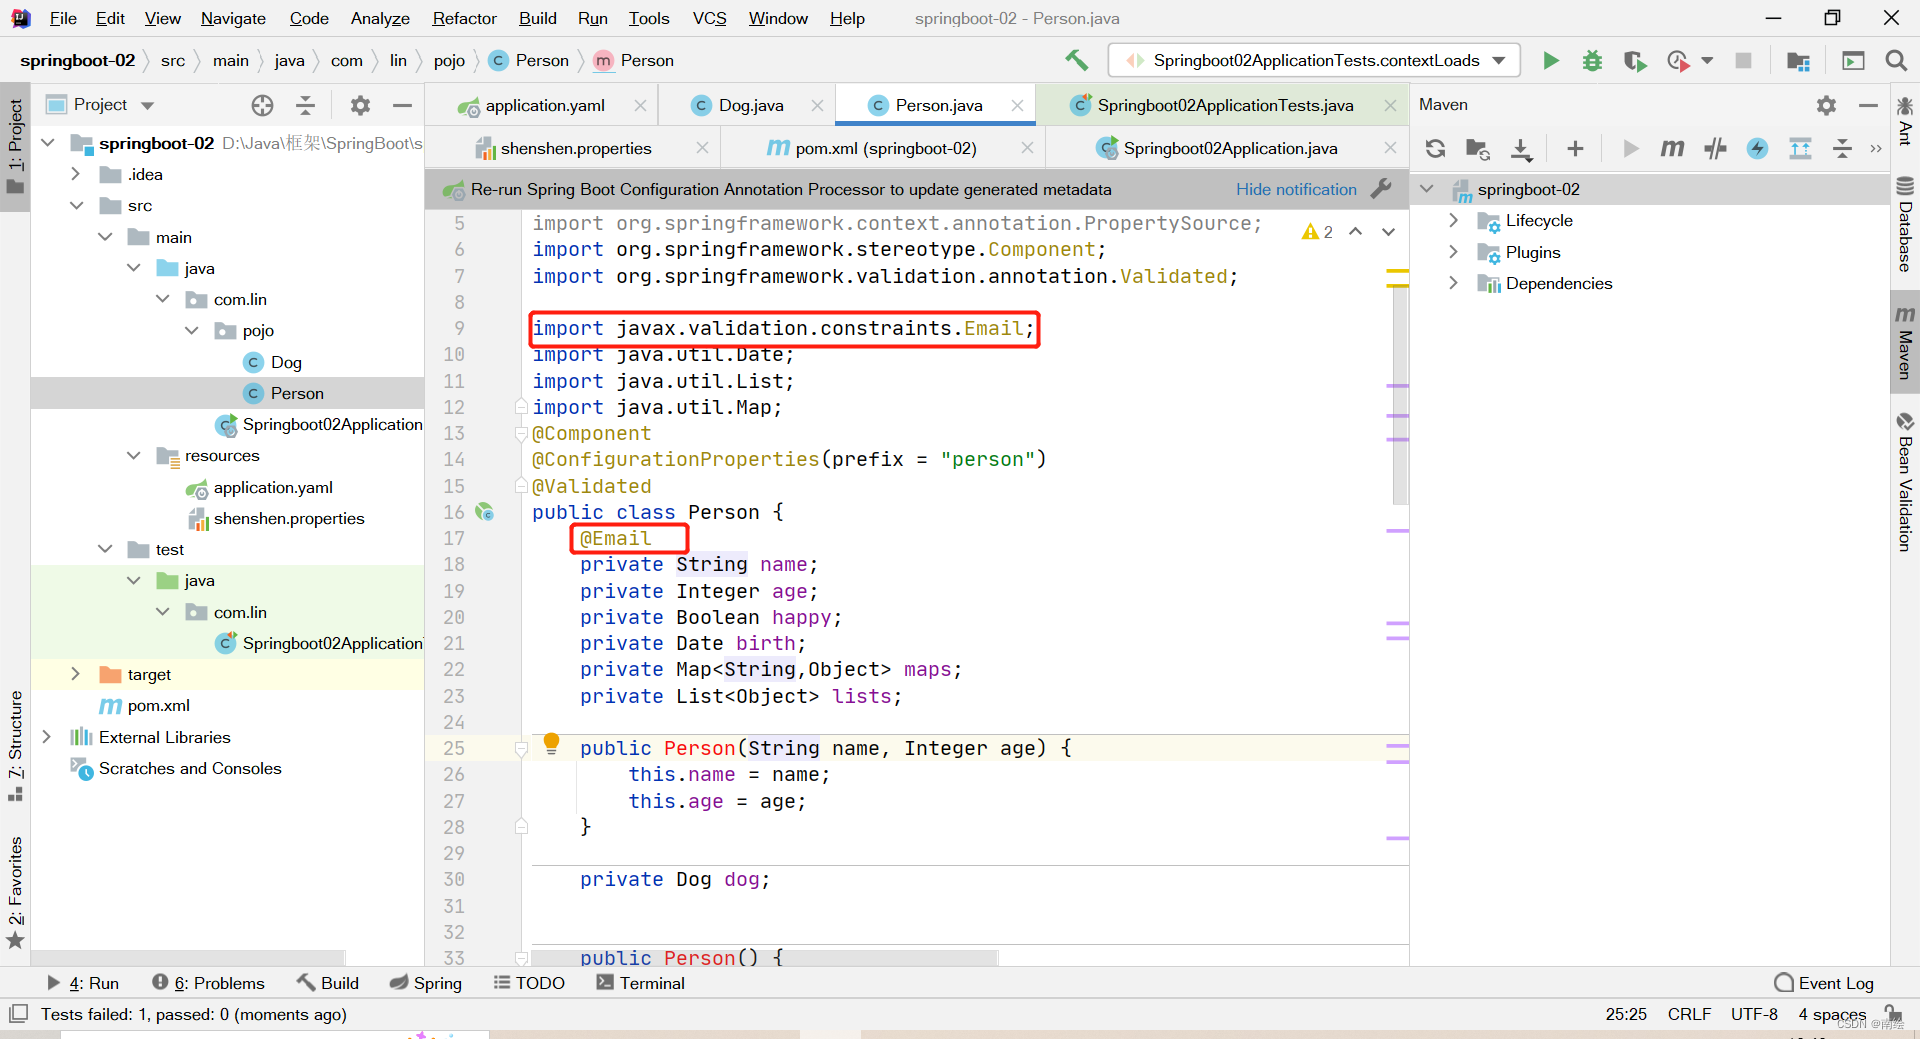Open Project panel settings gear
Image resolution: width=1920 pixels, height=1039 pixels.
pyautogui.click(x=360, y=105)
